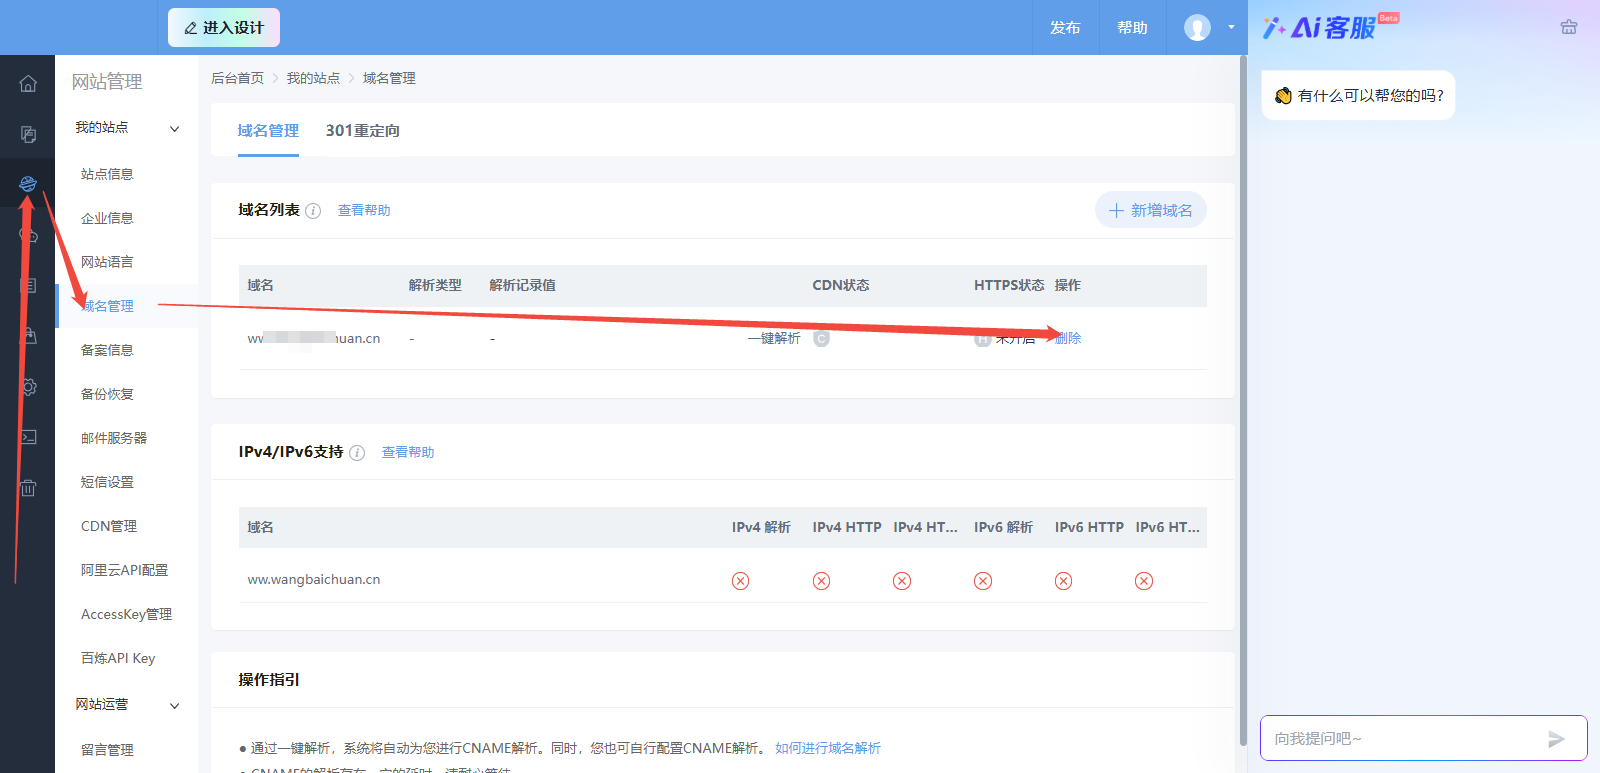Click the info icon beside 域名列表
Image resolution: width=1600 pixels, height=773 pixels.
tap(313, 211)
